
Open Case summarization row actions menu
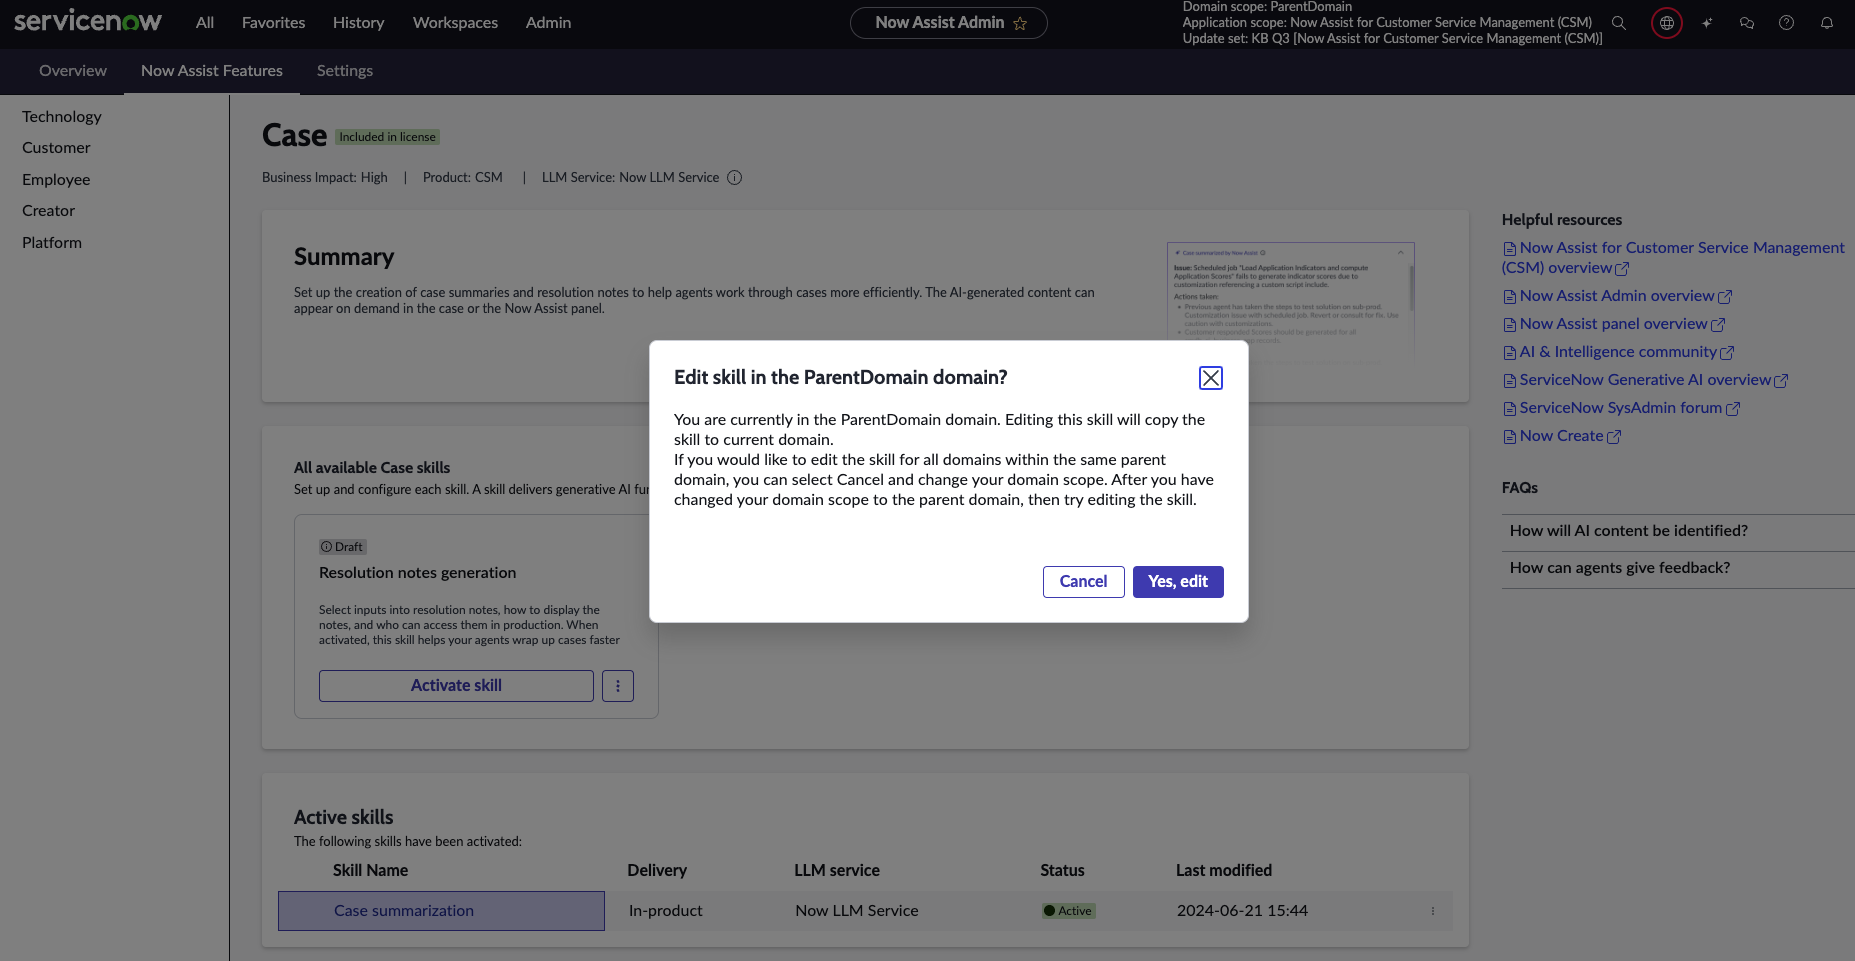[1433, 911]
